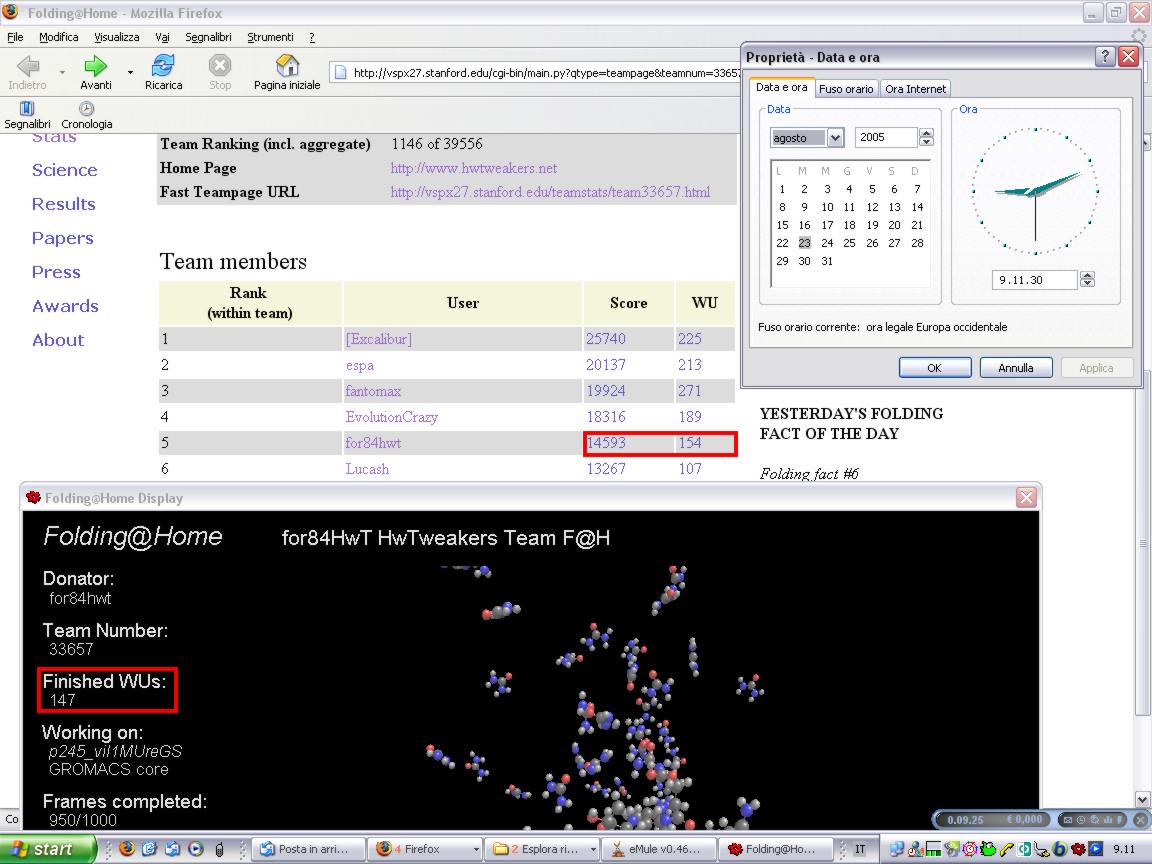Decrease the year with the down arrow
This screenshot has height=864, width=1152.
tap(926, 142)
